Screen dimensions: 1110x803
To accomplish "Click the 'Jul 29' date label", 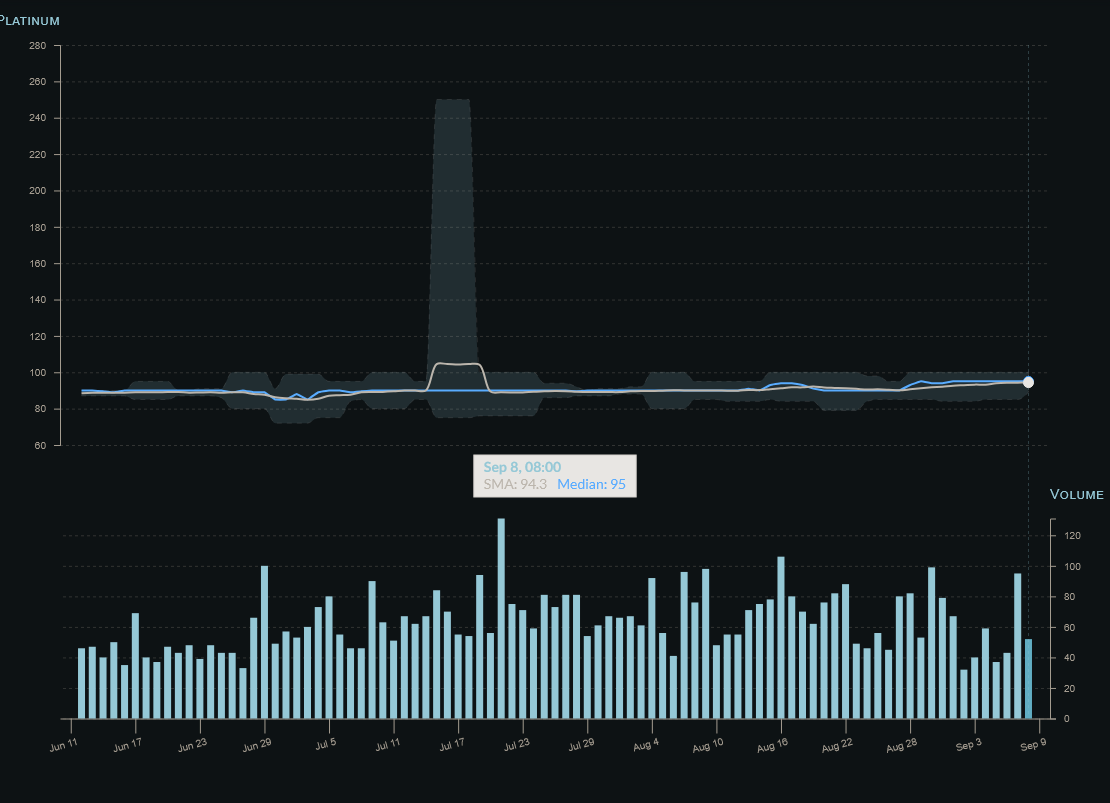I will pyautogui.click(x=581, y=744).
